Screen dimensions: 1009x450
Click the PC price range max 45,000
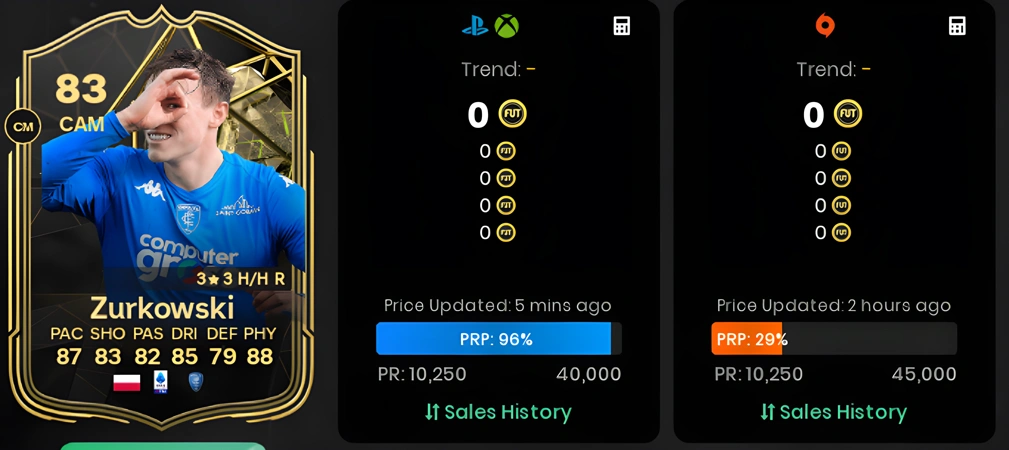tap(924, 374)
